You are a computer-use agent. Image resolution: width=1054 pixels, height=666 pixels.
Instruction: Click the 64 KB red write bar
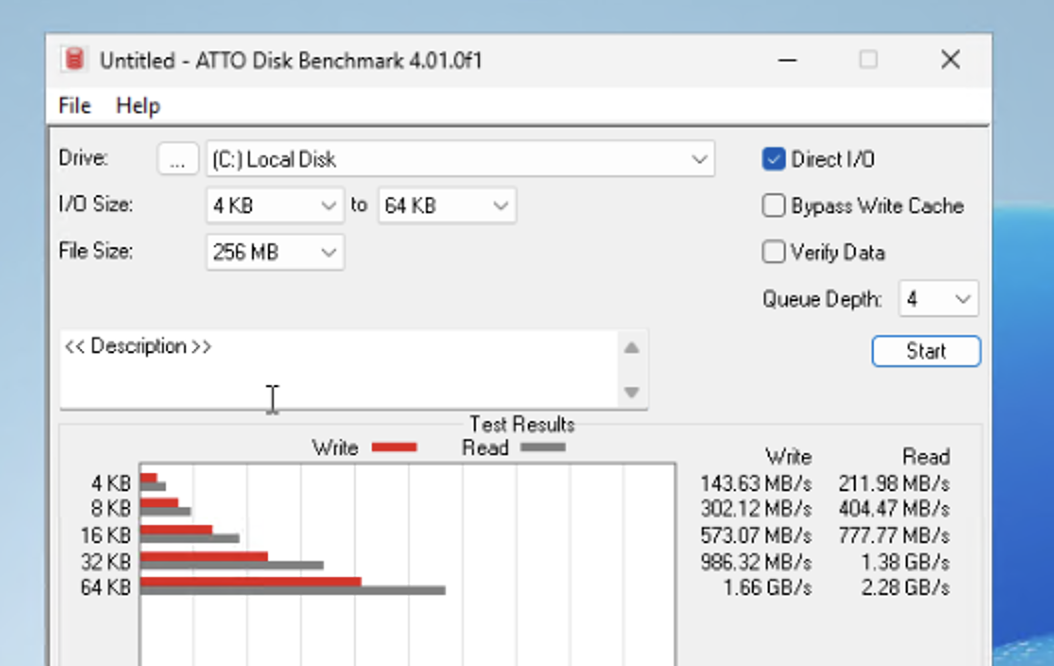point(251,581)
